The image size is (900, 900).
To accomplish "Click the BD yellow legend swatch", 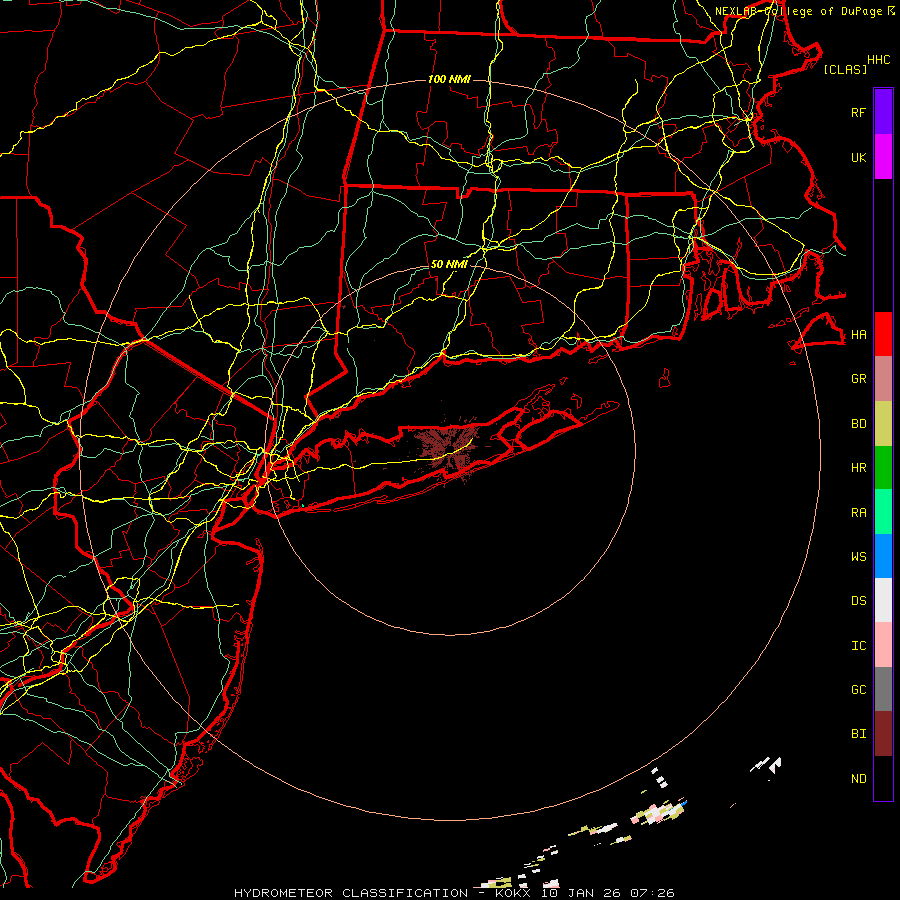I will click(x=883, y=424).
